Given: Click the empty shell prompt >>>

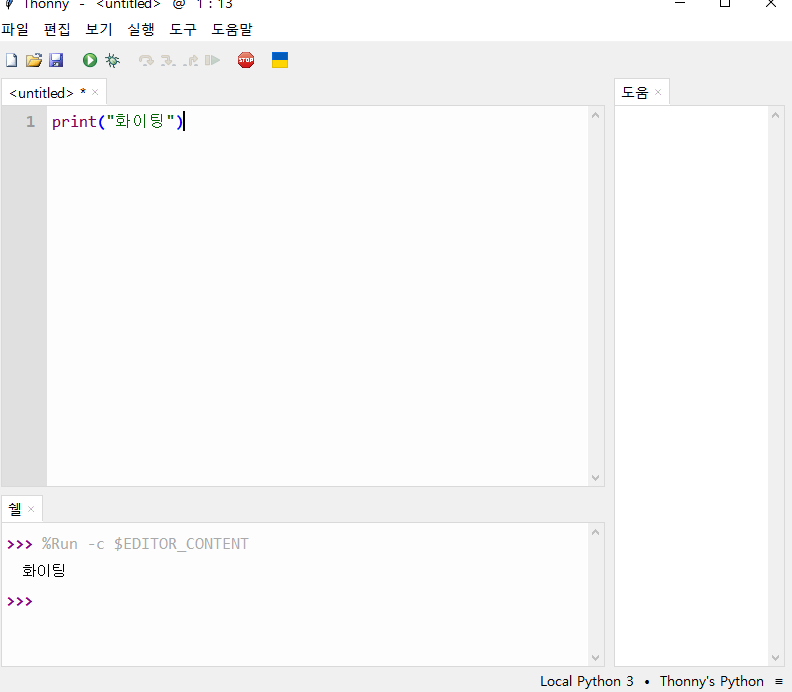Looking at the screenshot, I should click(20, 601).
